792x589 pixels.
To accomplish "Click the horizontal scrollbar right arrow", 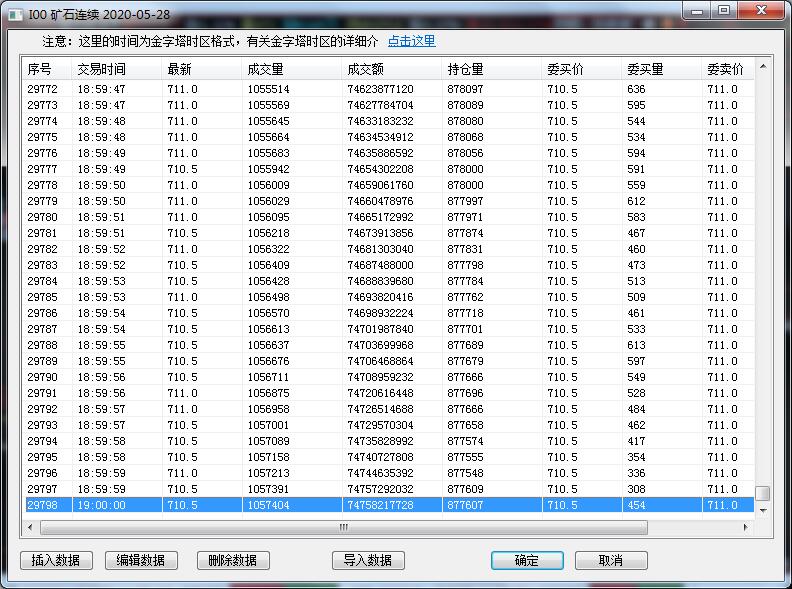I will click(x=746, y=527).
